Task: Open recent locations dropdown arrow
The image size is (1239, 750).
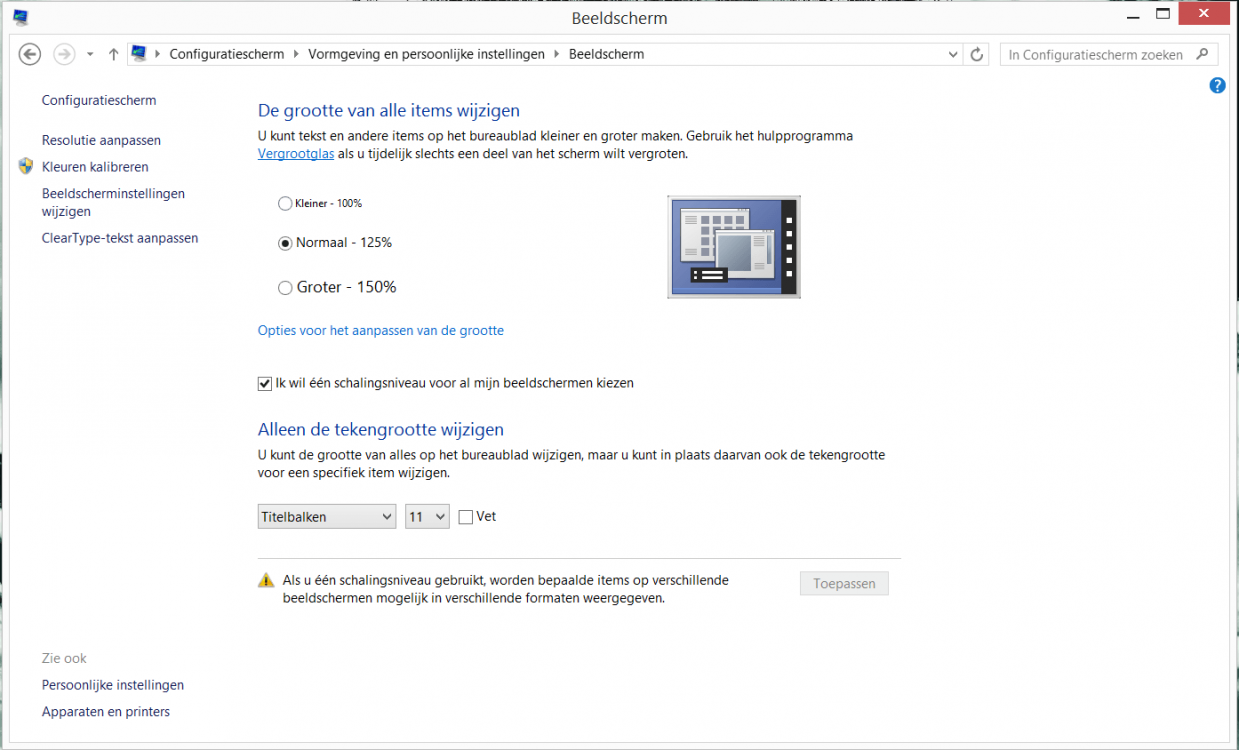Action: (x=90, y=54)
